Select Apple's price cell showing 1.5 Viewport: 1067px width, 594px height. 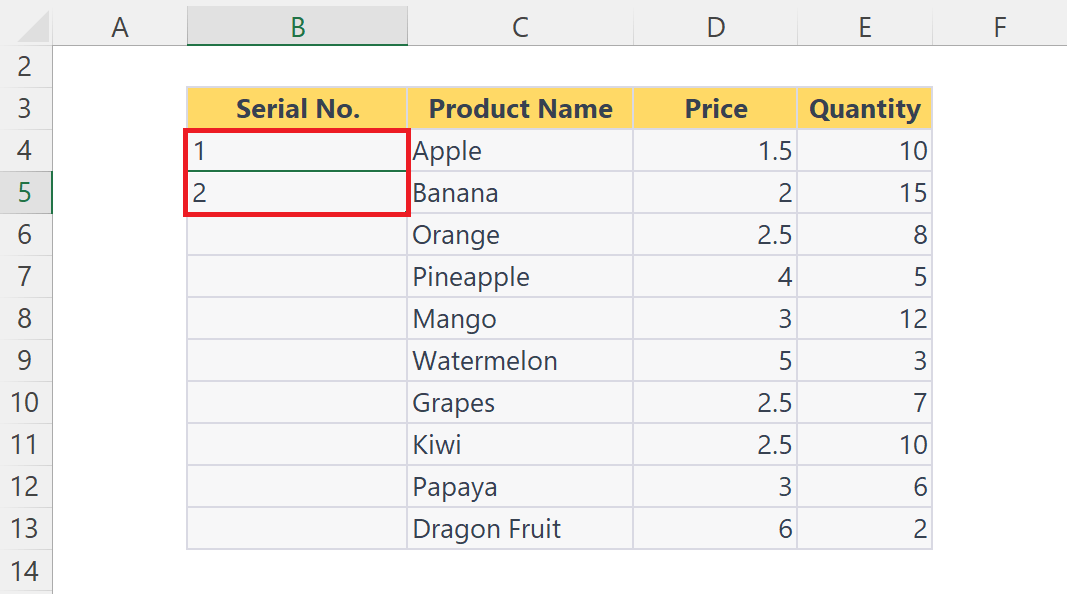point(715,150)
